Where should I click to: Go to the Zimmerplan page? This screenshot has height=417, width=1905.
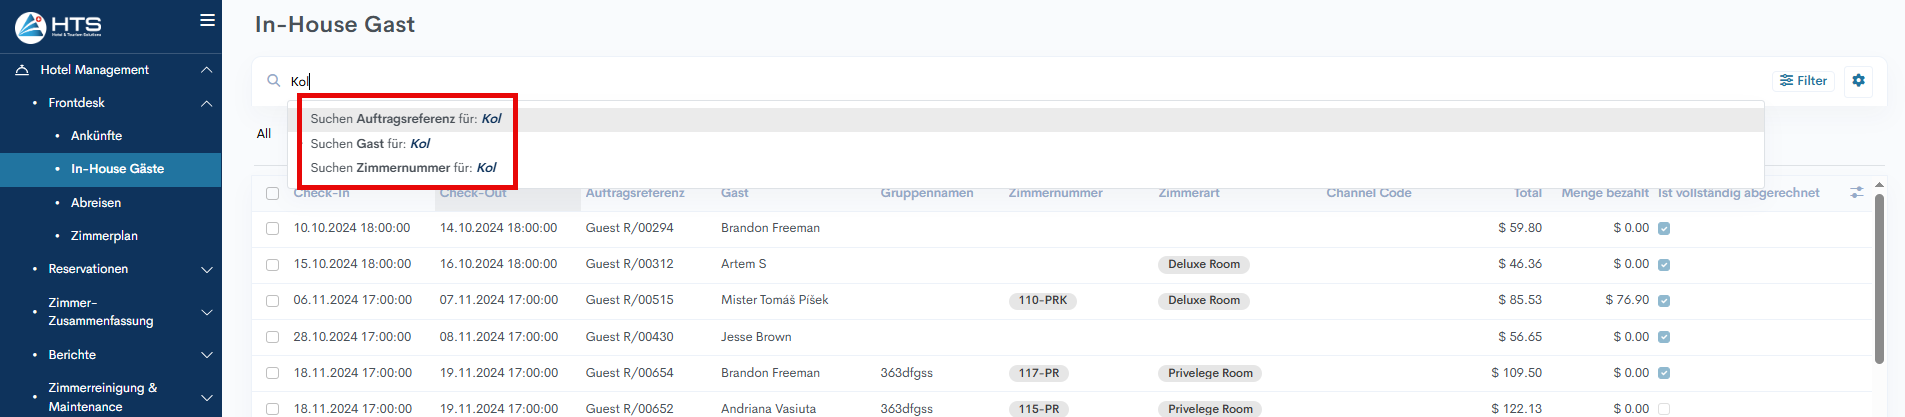[x=104, y=236]
